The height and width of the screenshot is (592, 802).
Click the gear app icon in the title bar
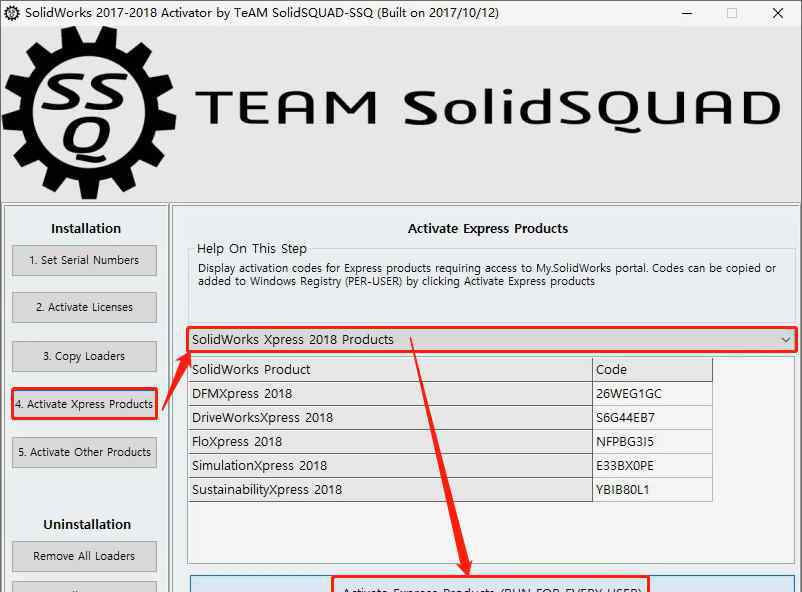[x=11, y=13]
